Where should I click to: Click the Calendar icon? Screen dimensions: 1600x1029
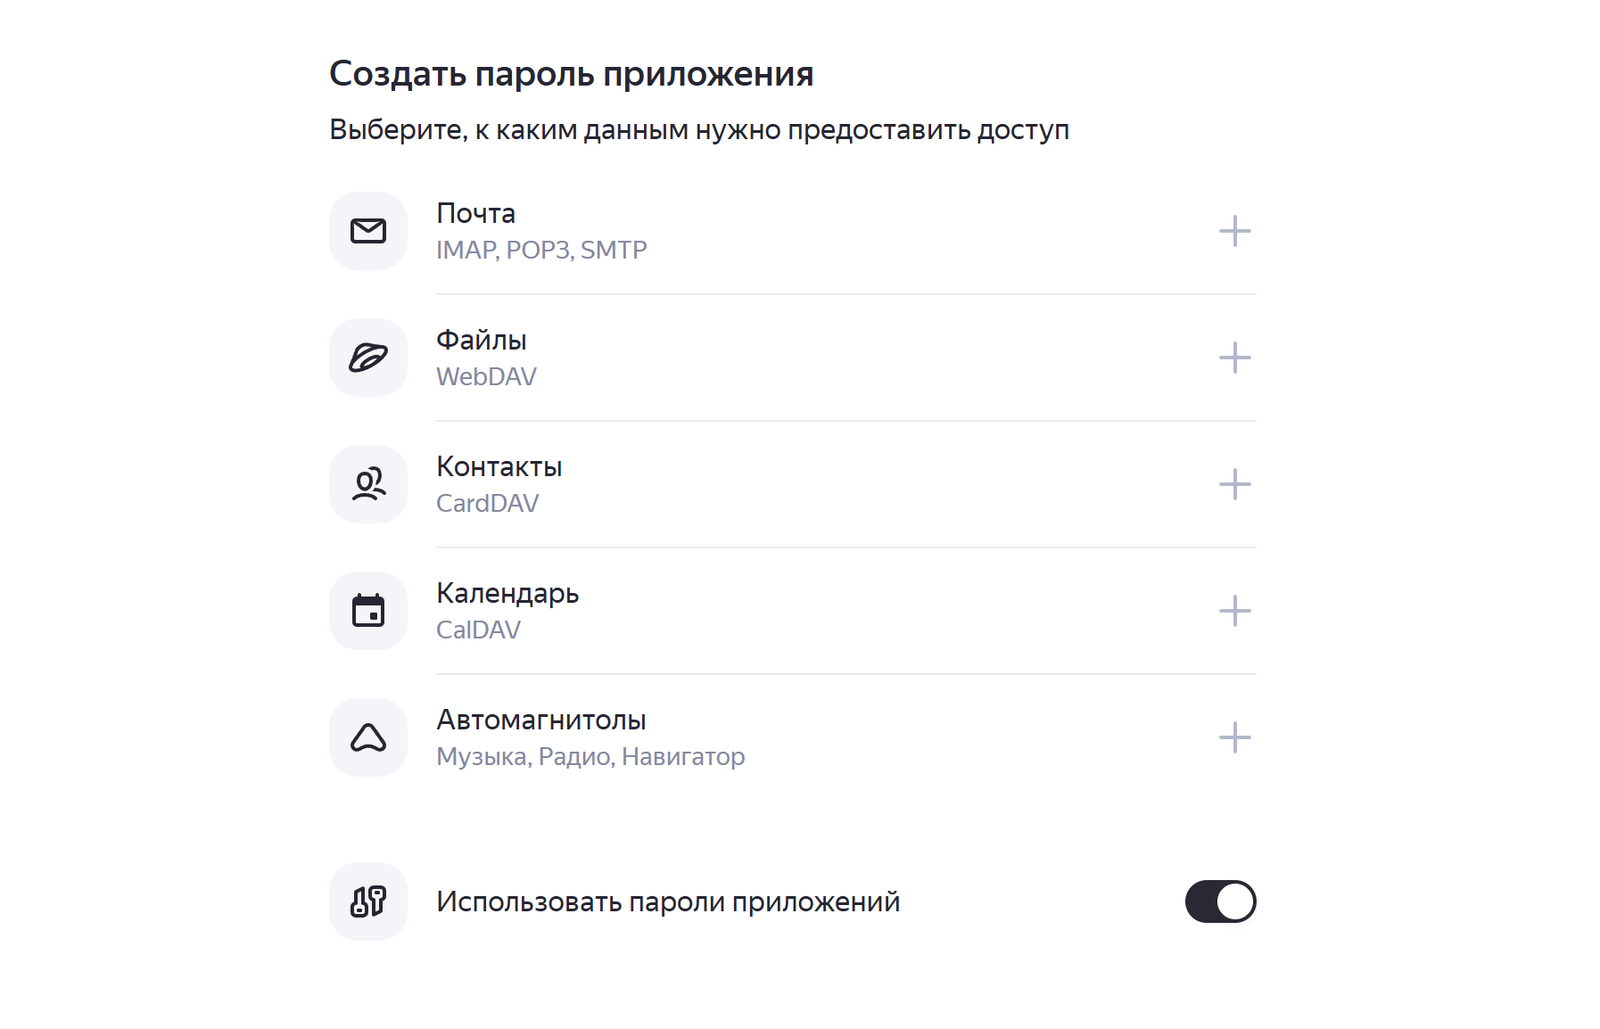(368, 611)
